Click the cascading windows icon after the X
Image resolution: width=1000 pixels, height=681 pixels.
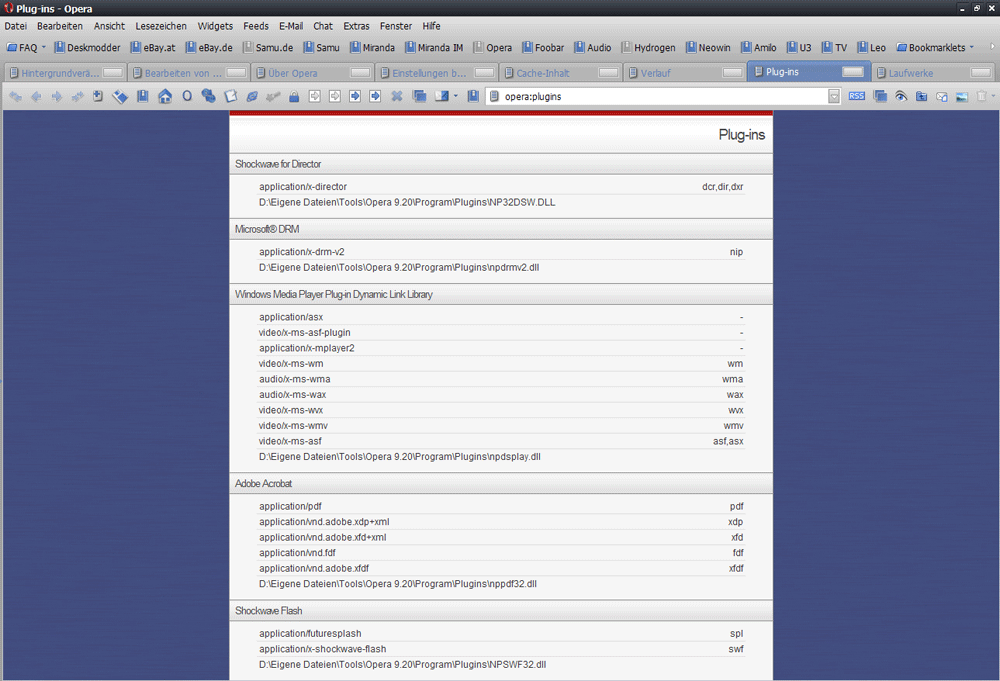pyautogui.click(x=419, y=96)
